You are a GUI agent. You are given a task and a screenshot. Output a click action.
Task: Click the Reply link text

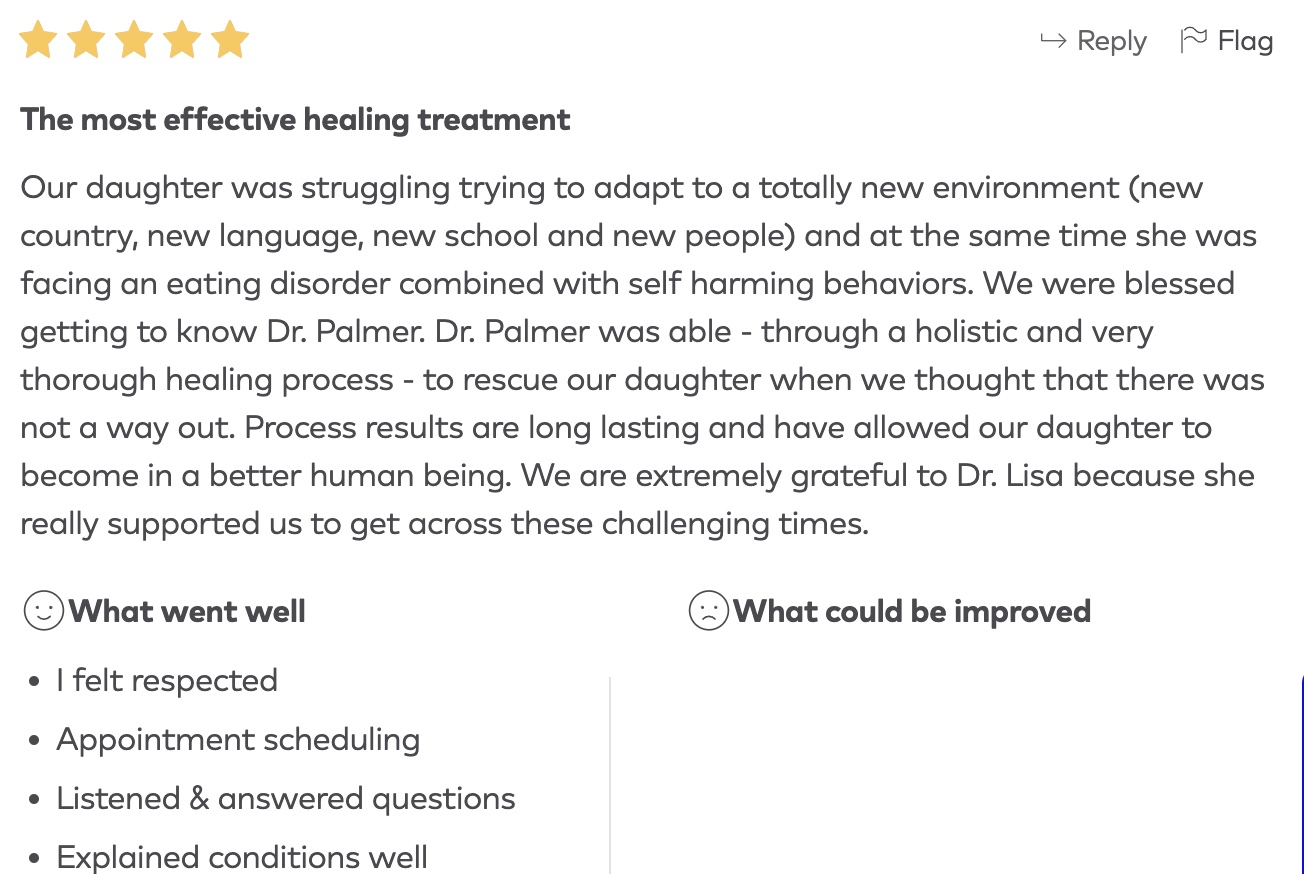1111,41
